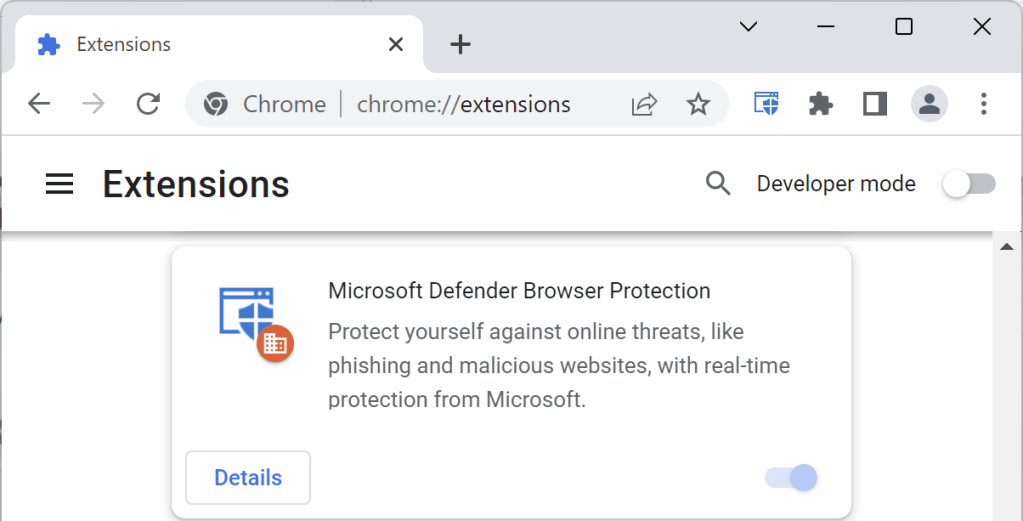Select the Extensions tab

pyautogui.click(x=200, y=44)
